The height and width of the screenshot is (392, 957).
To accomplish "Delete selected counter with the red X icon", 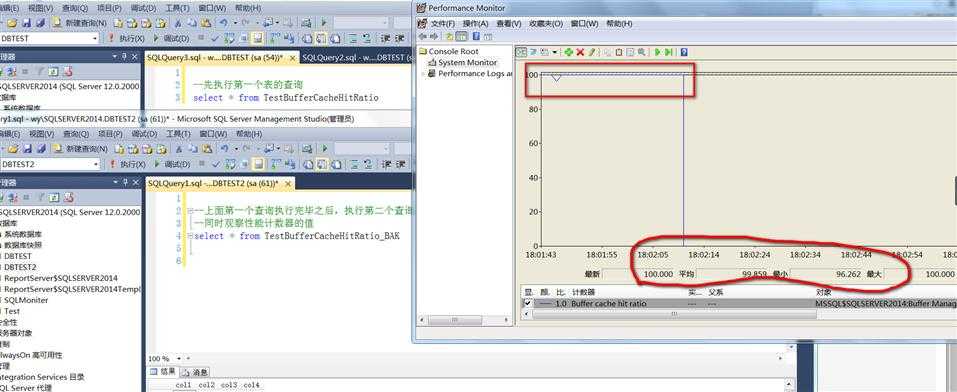I will (x=580, y=53).
